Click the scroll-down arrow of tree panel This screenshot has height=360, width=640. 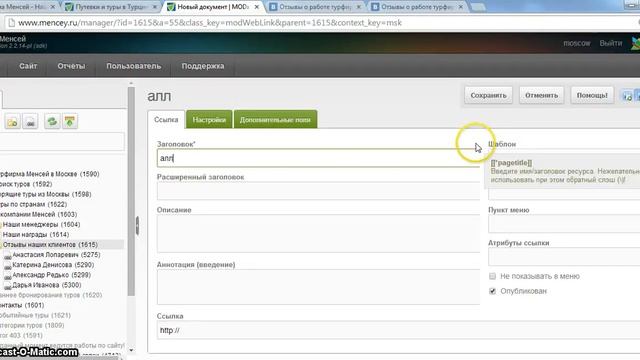tap(131, 350)
